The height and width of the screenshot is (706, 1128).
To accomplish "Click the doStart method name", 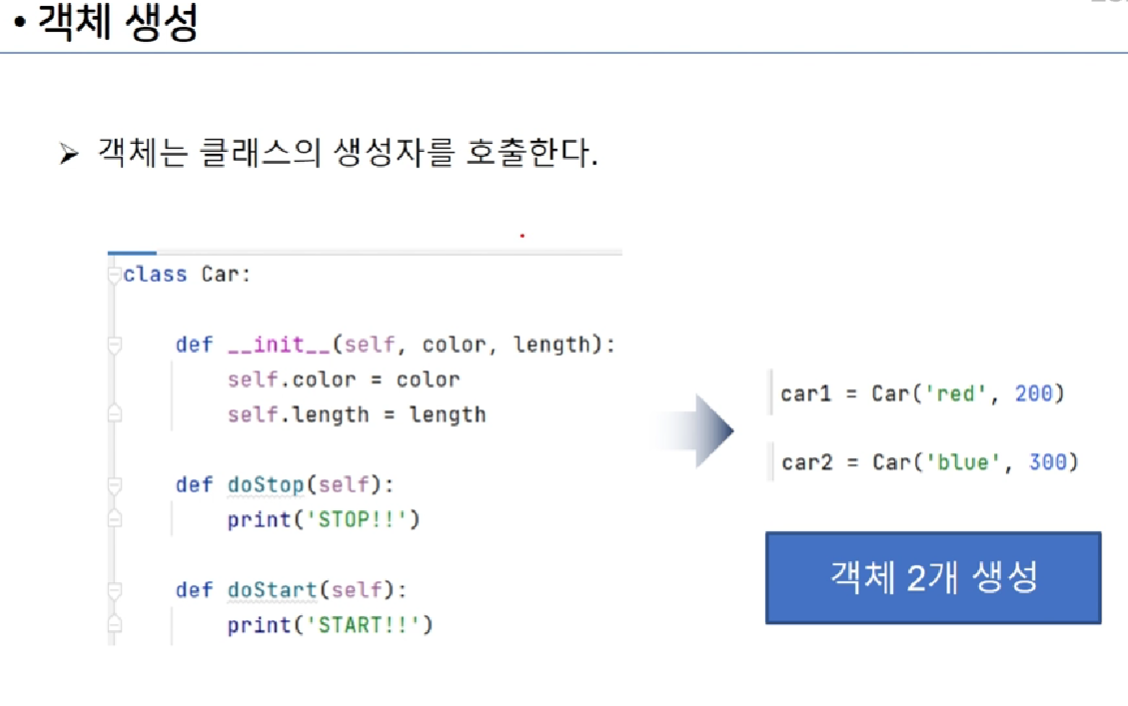I will [272, 590].
